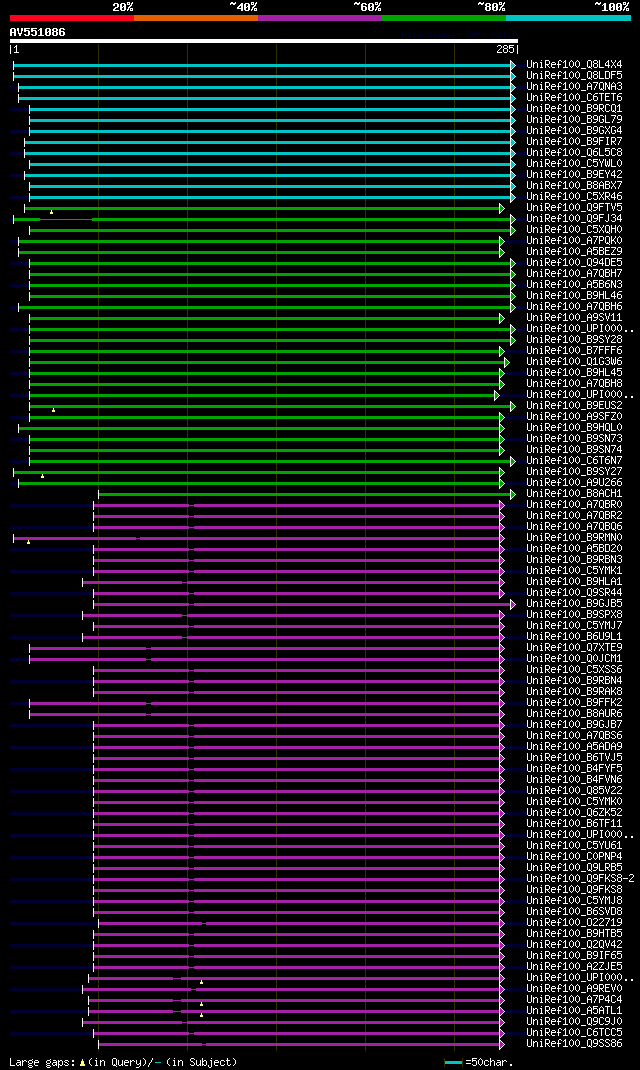This screenshot has width=640, height=1070.
Task: Select the UniRef100_Q9SS86 label
Action: coord(574,1044)
